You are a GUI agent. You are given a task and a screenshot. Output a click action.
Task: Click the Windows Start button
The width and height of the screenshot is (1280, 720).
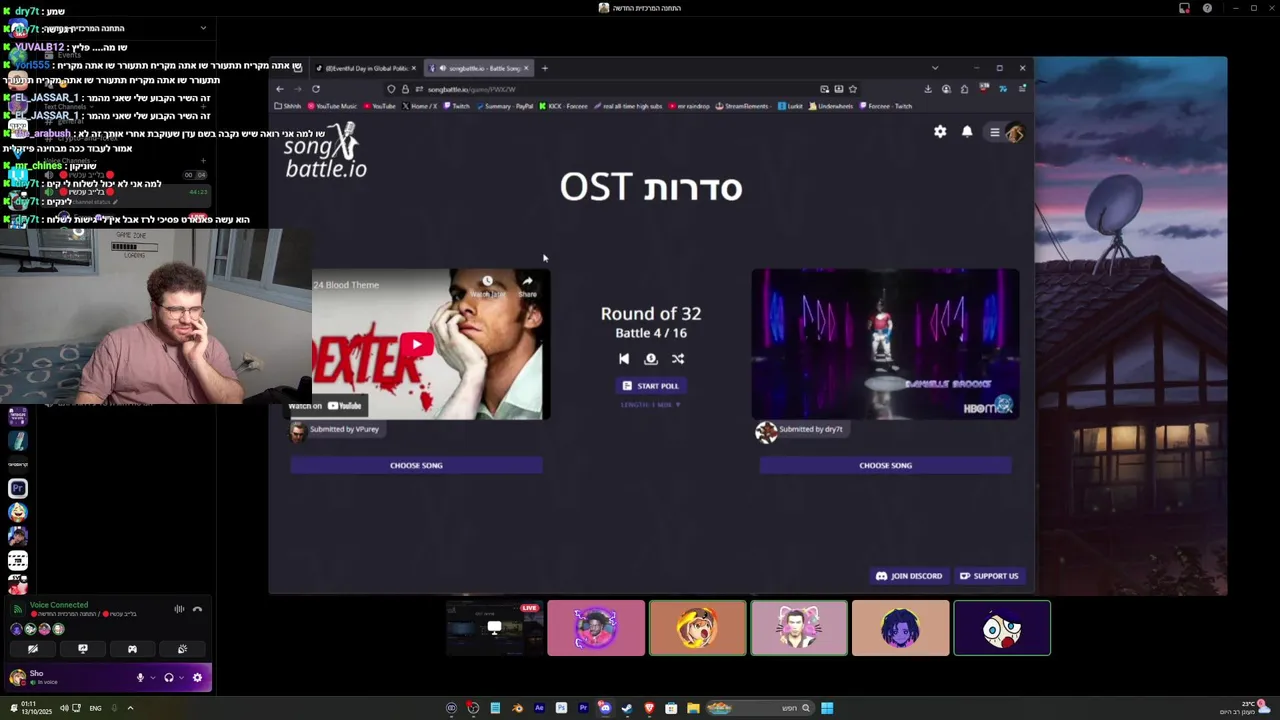click(x=827, y=708)
